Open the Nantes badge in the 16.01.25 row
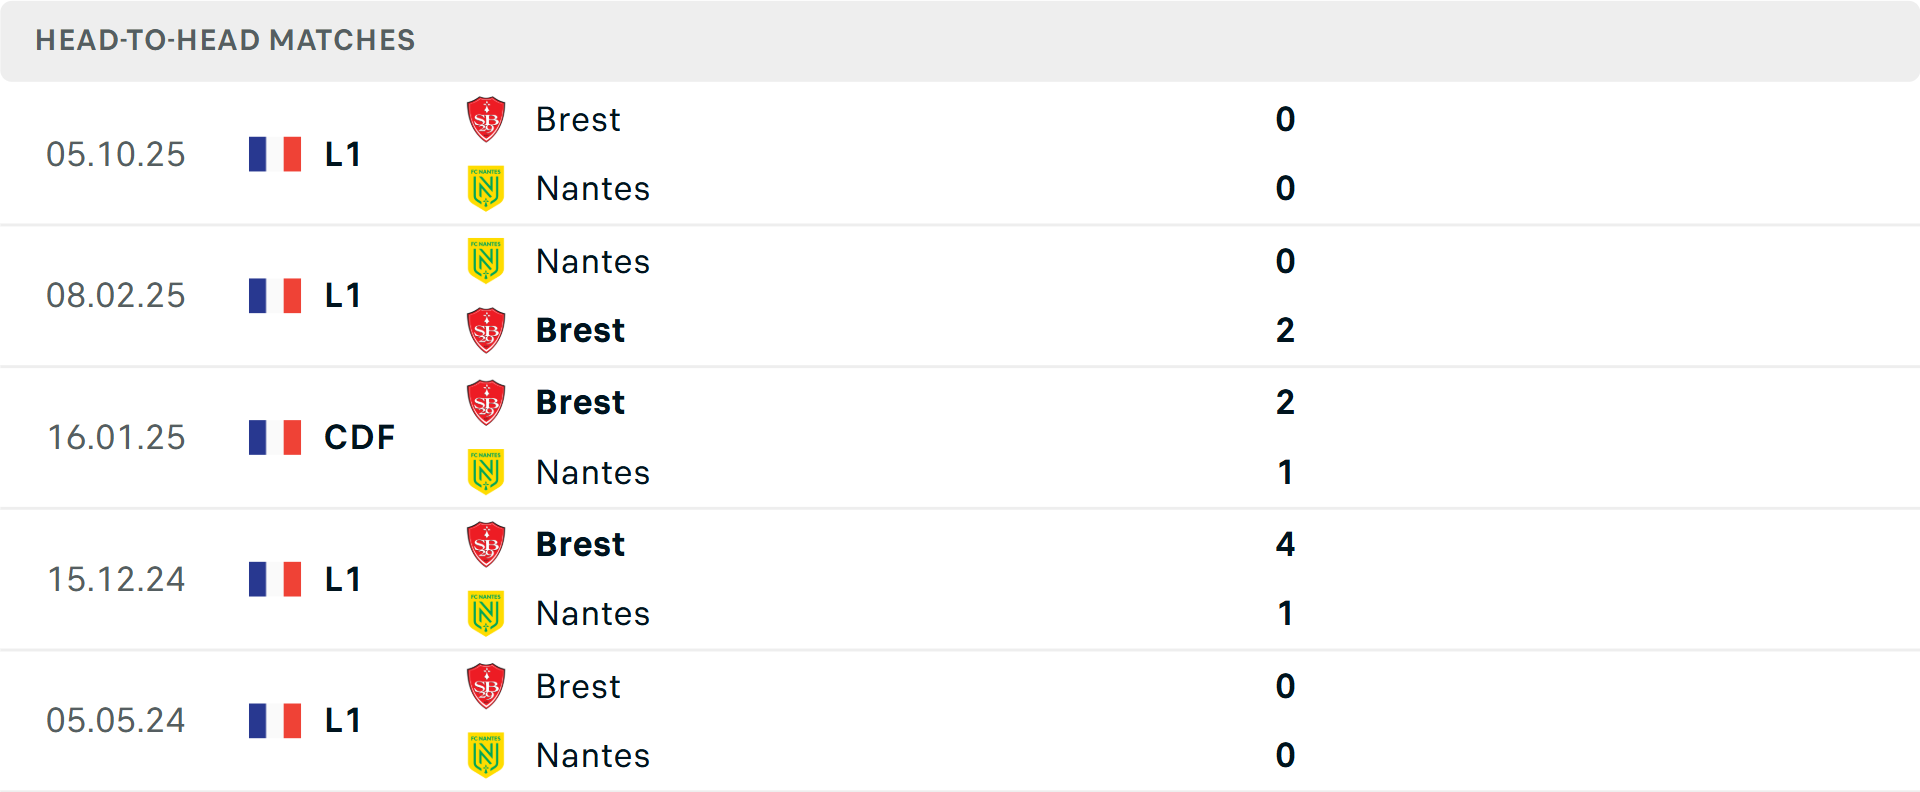The height and width of the screenshot is (792, 1920). point(487,472)
